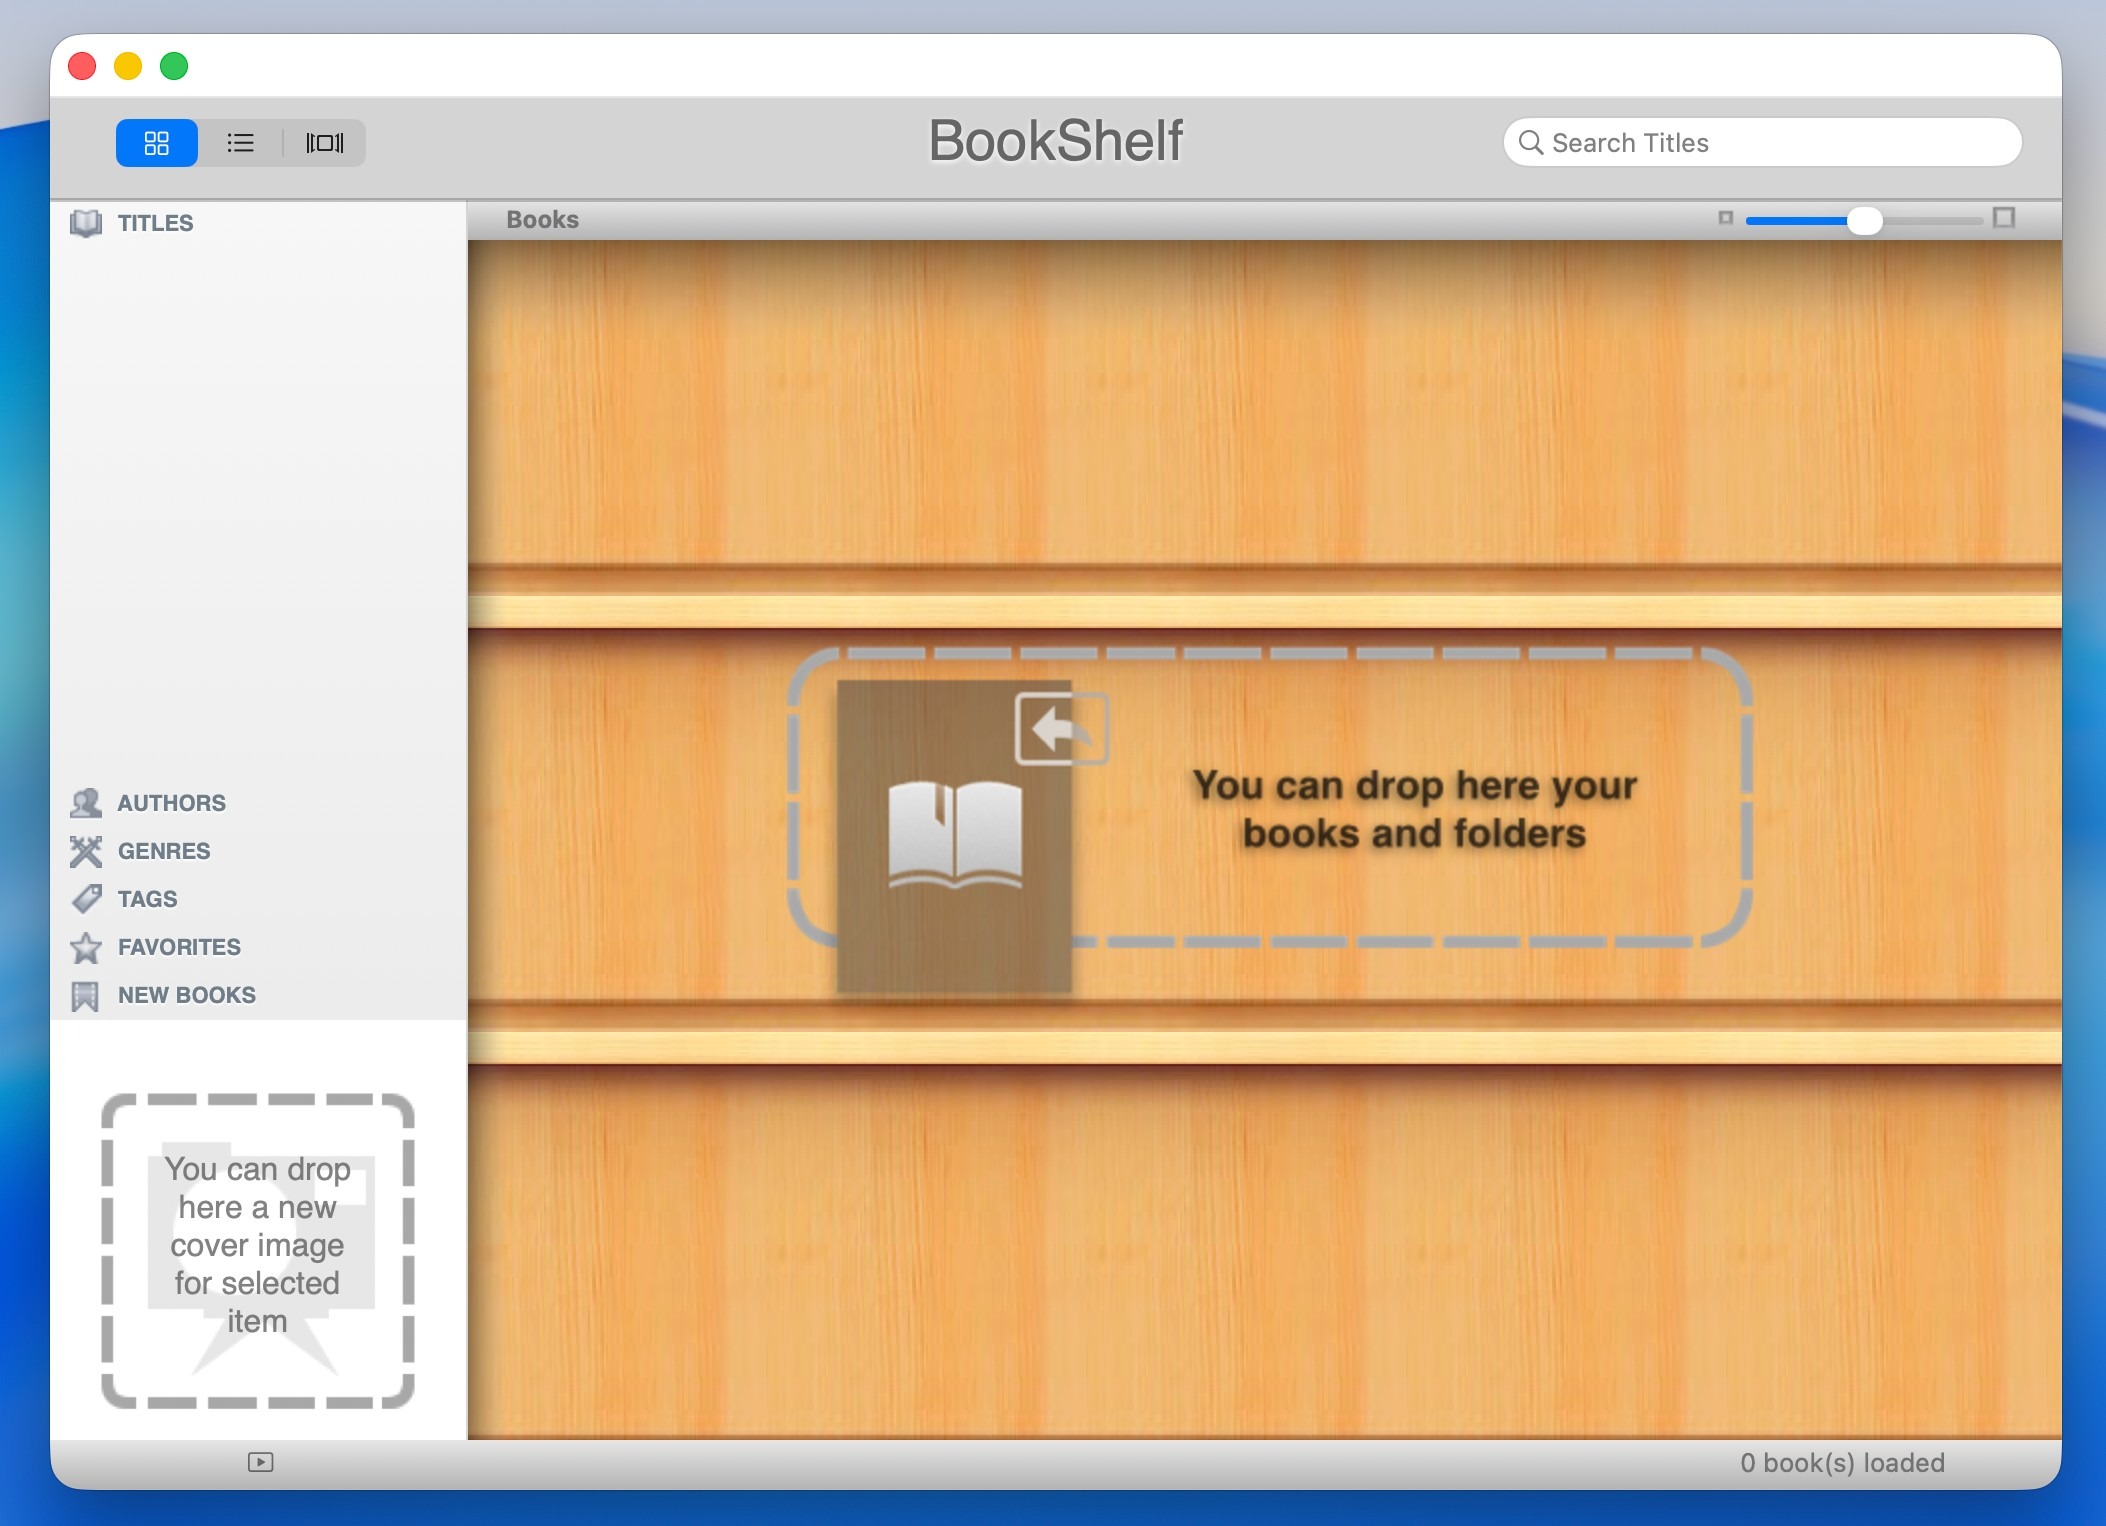The height and width of the screenshot is (1526, 2106).
Task: Click the play button in the status bar
Action: tap(260, 1462)
